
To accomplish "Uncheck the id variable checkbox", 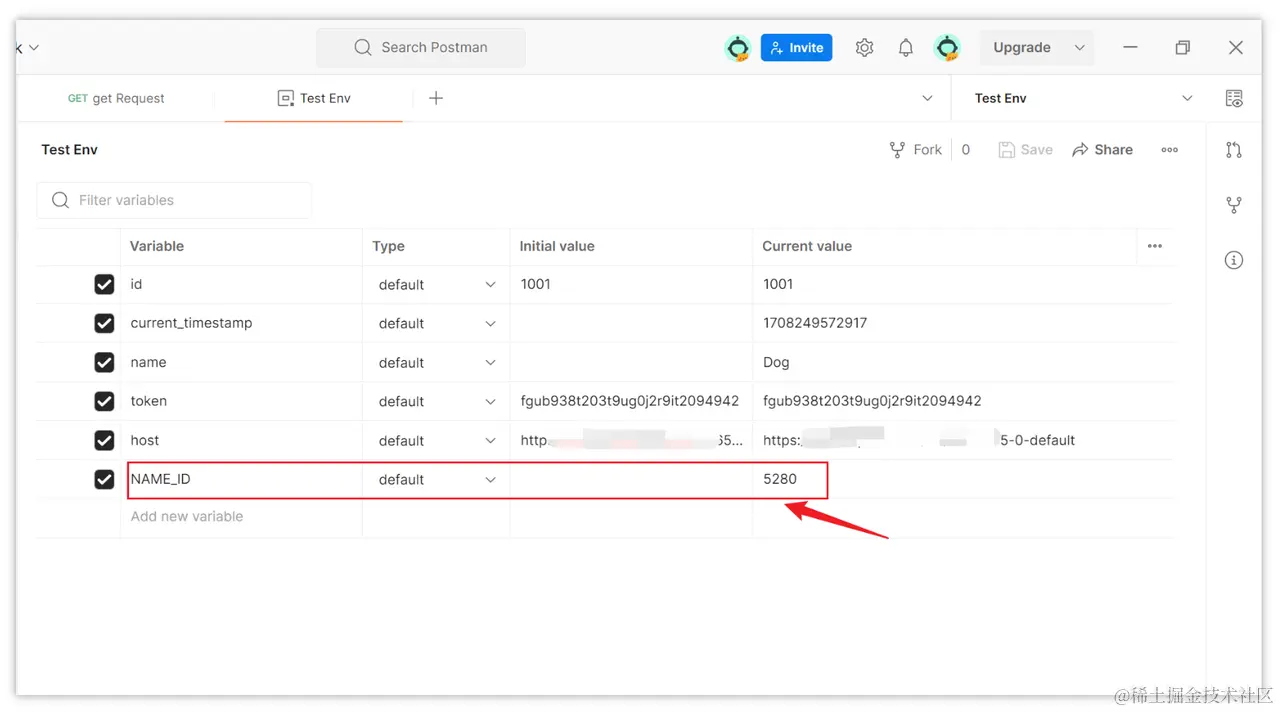I will point(104,285).
